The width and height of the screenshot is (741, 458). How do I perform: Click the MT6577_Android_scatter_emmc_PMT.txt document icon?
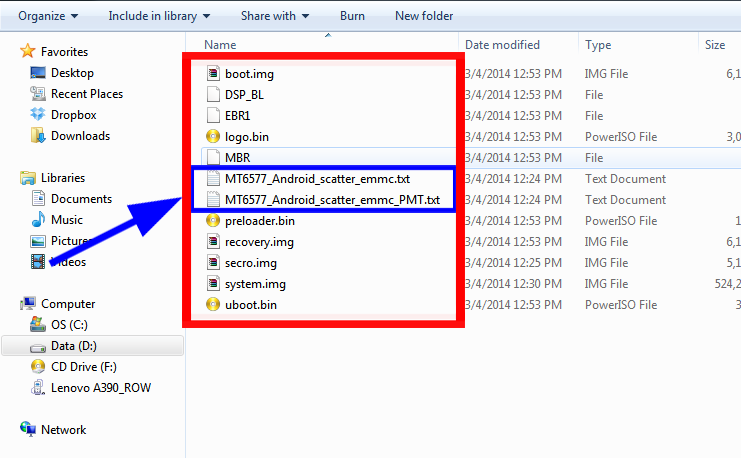point(213,199)
